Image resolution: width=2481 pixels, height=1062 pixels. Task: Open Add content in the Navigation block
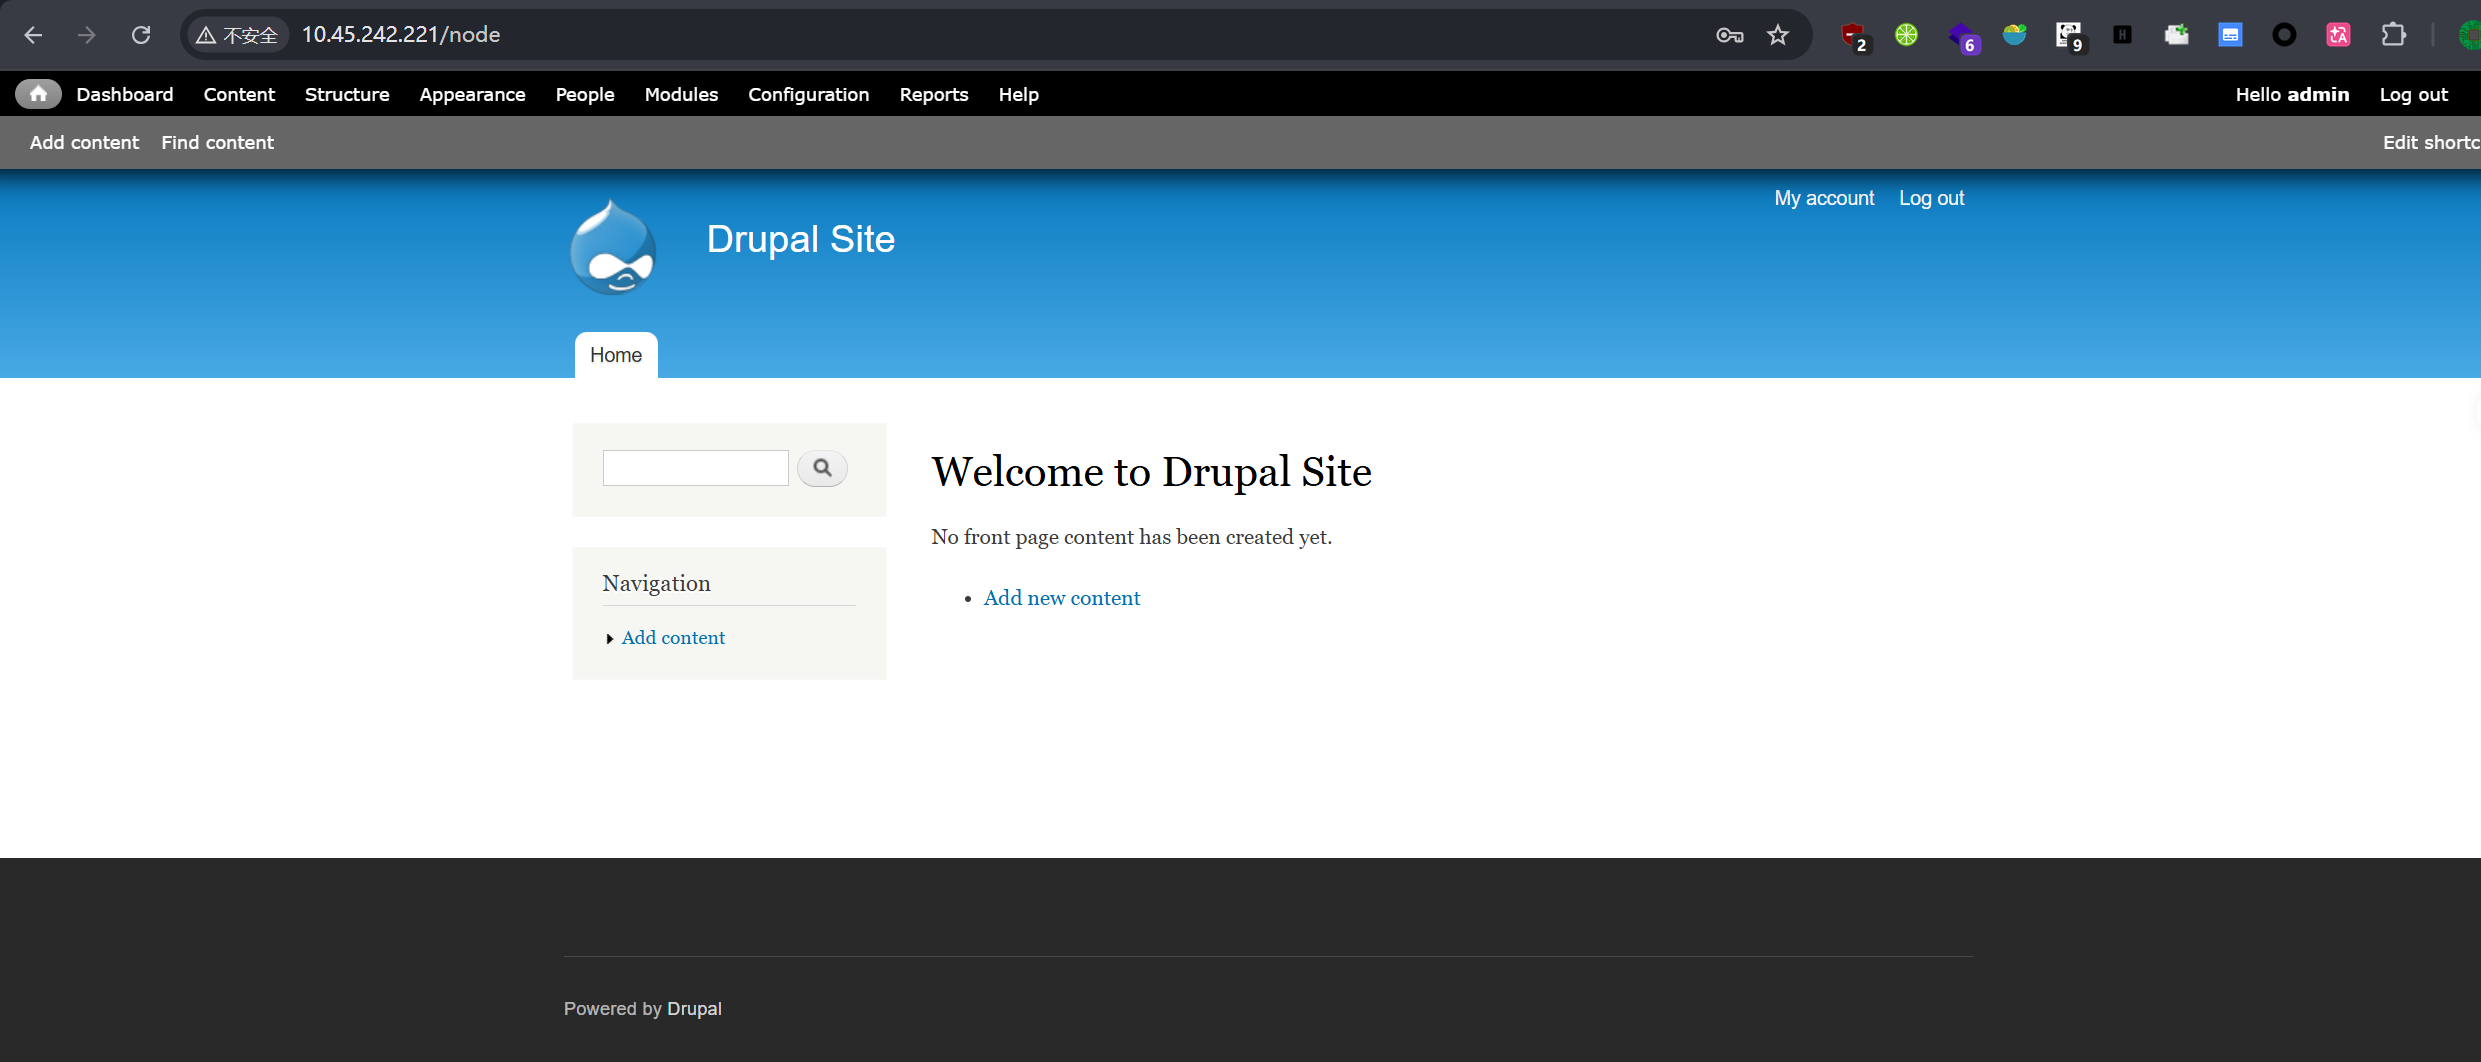click(673, 638)
